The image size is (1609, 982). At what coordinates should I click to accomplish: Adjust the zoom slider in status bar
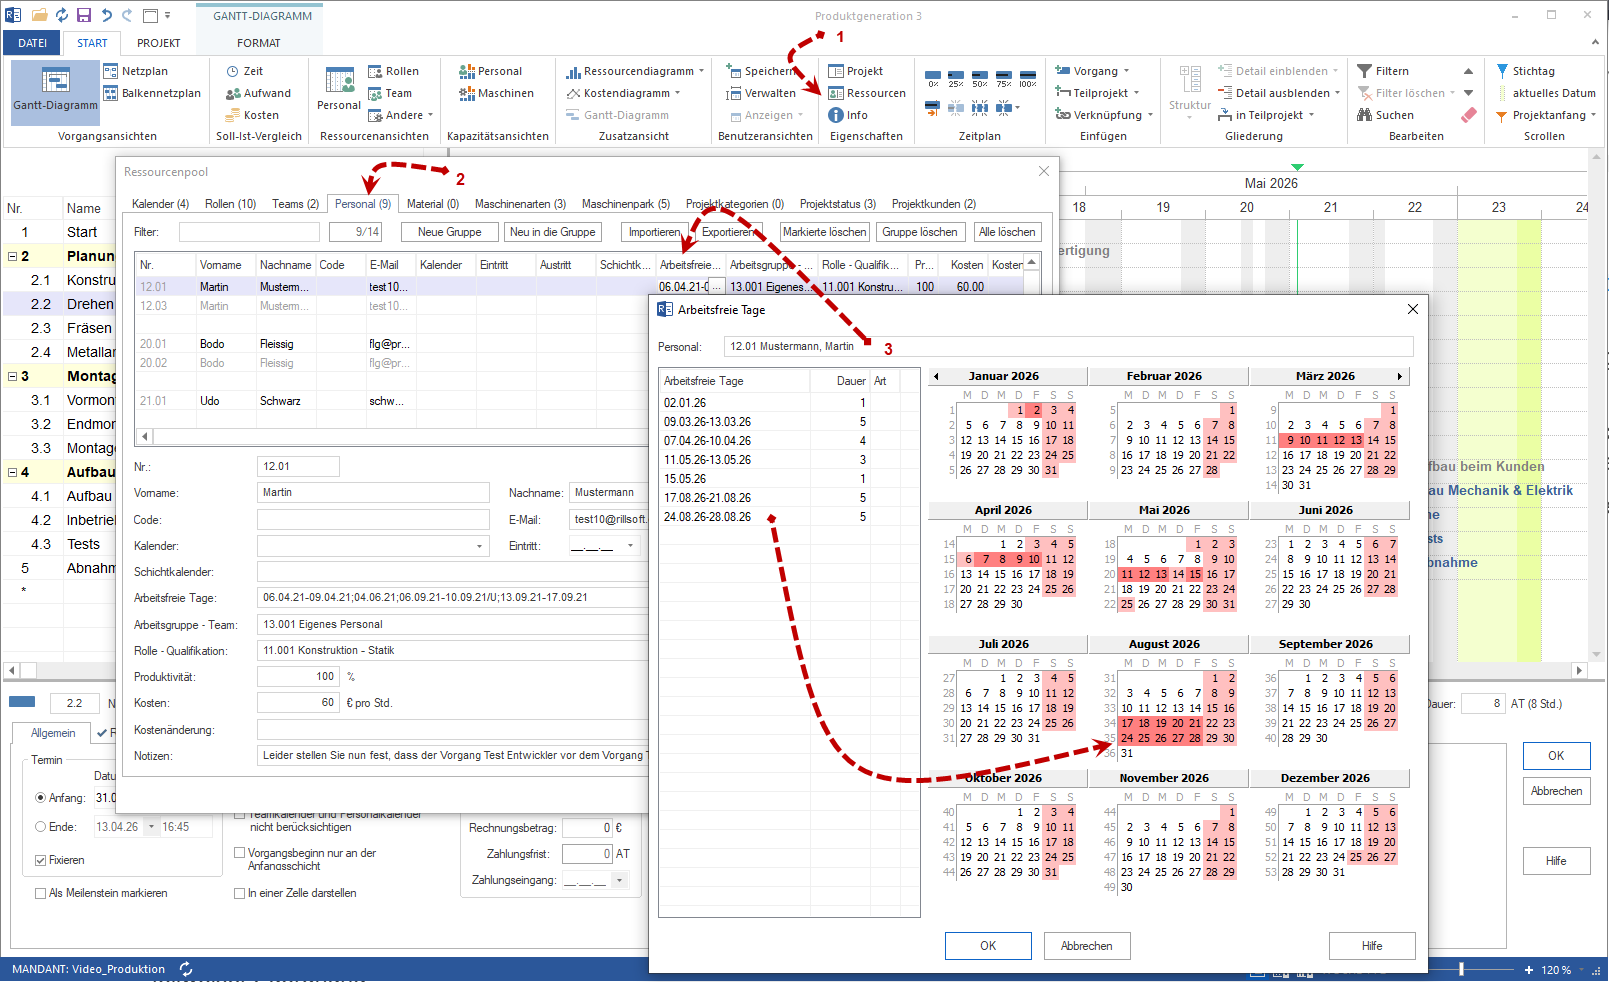point(1462,969)
